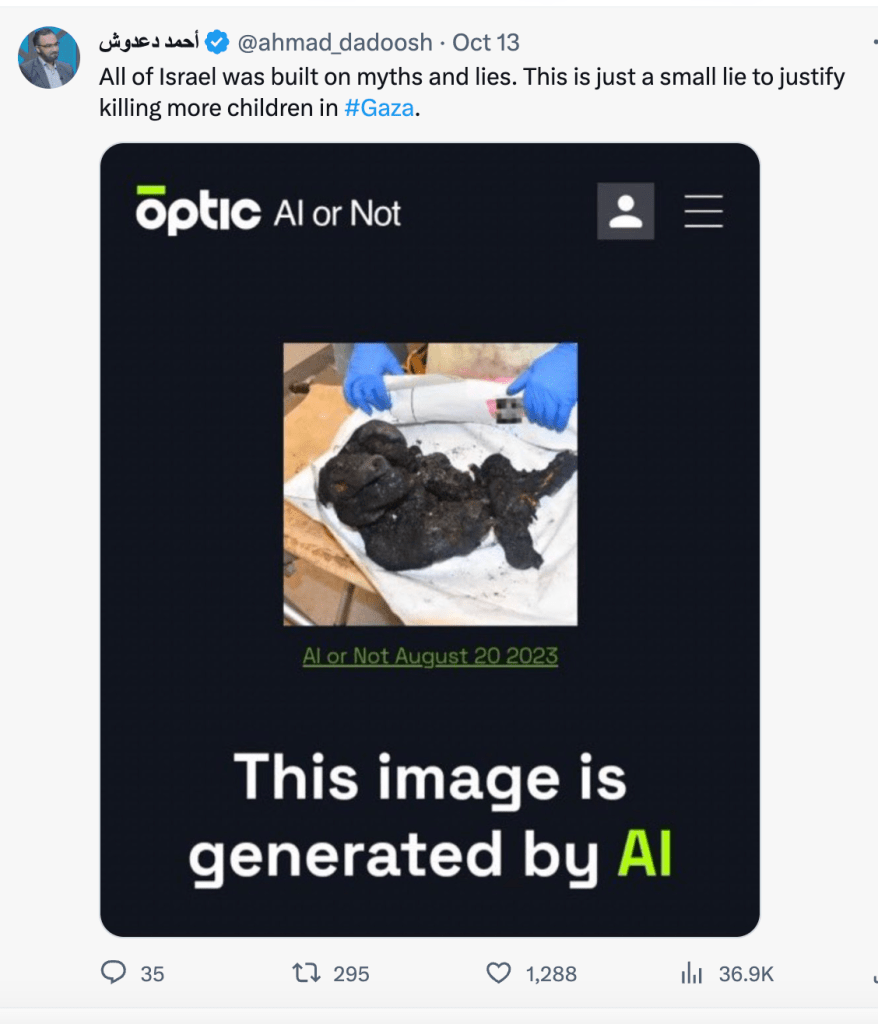Click the blue verified badge

click(x=217, y=42)
